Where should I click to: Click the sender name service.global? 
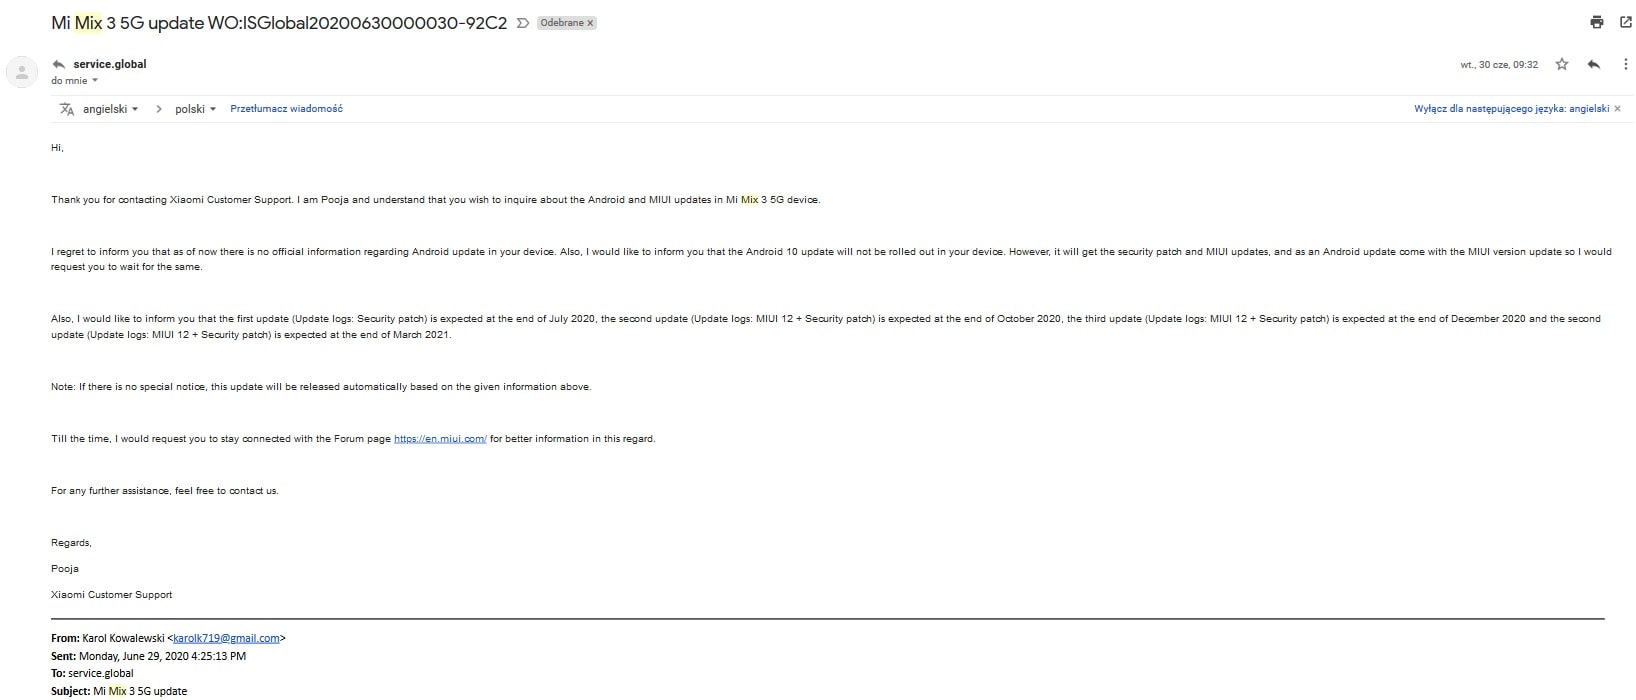pos(110,64)
